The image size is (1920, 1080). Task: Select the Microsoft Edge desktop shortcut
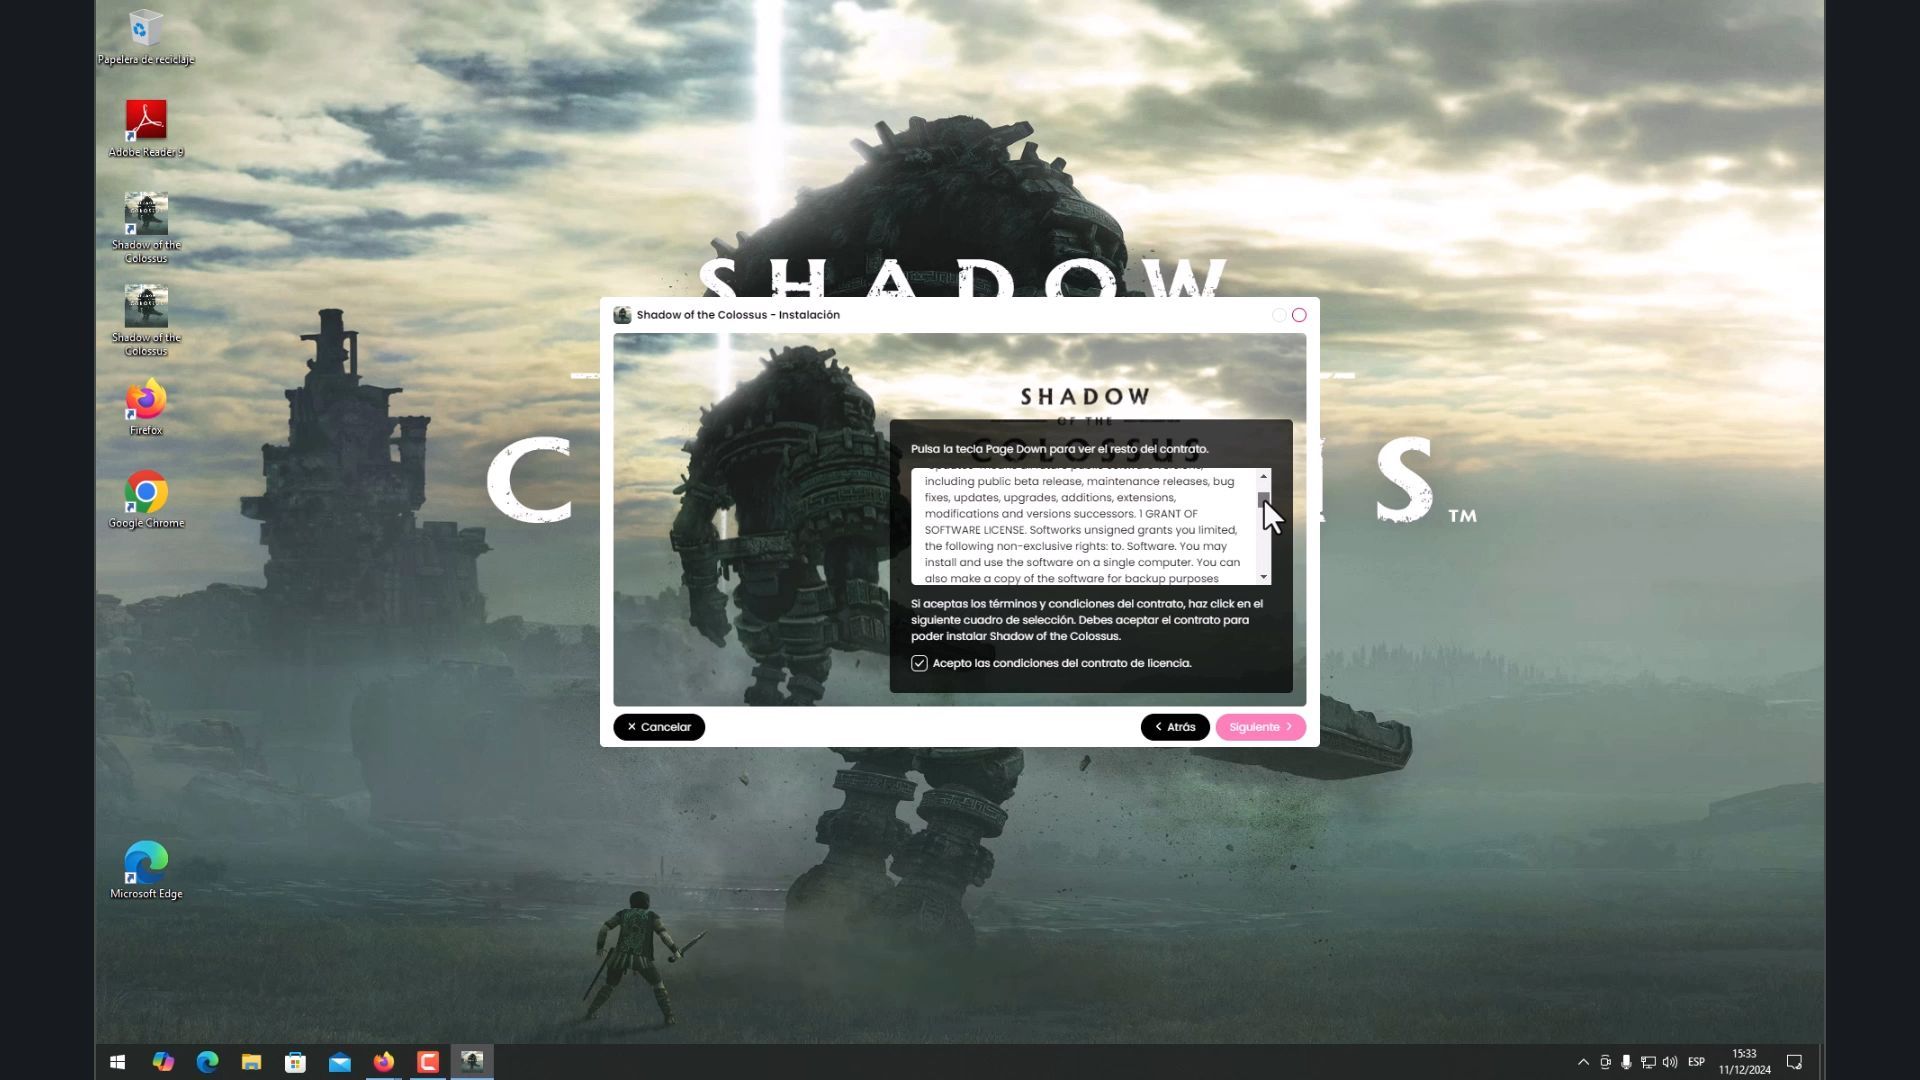click(146, 871)
